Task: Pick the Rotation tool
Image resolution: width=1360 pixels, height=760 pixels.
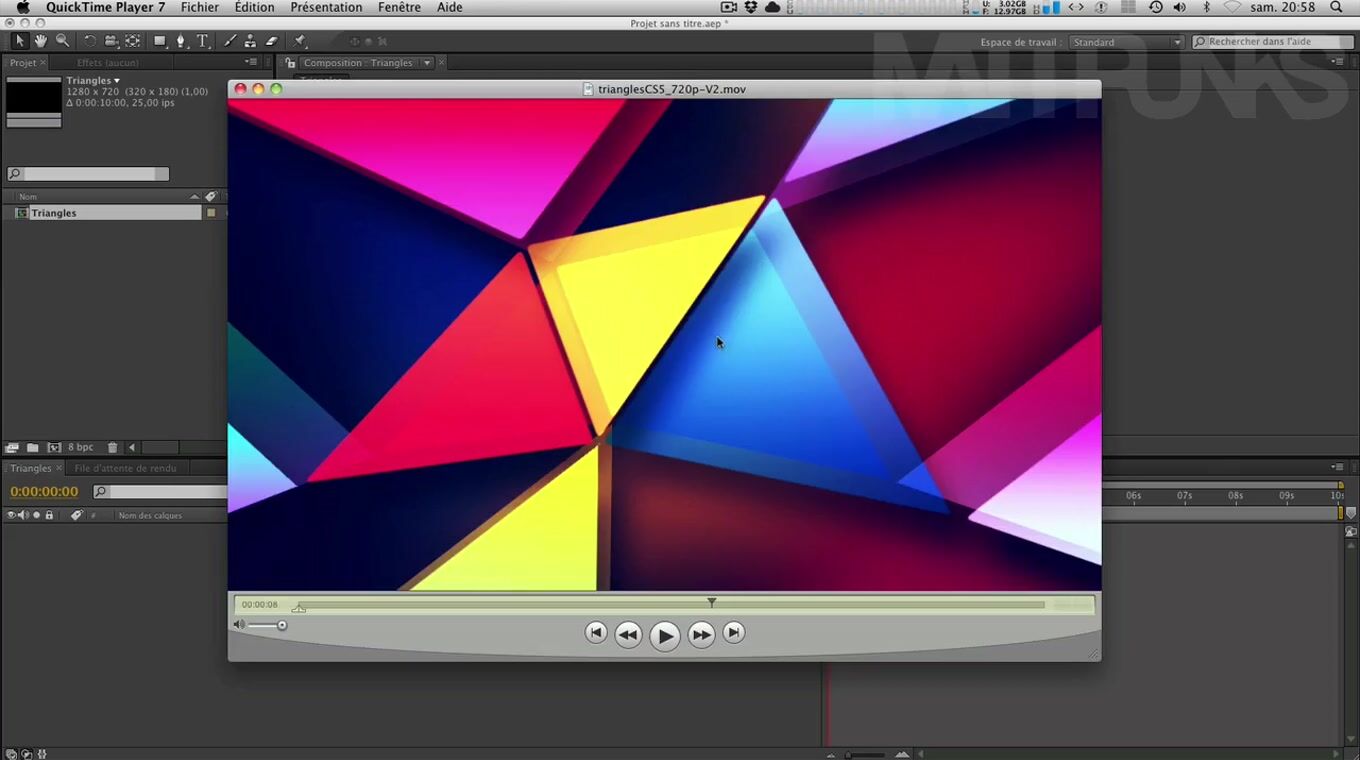Action: click(90, 41)
